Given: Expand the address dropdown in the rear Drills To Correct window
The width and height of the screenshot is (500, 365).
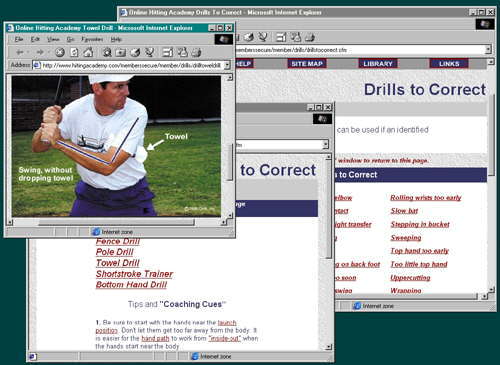Looking at the screenshot, I should [x=488, y=50].
